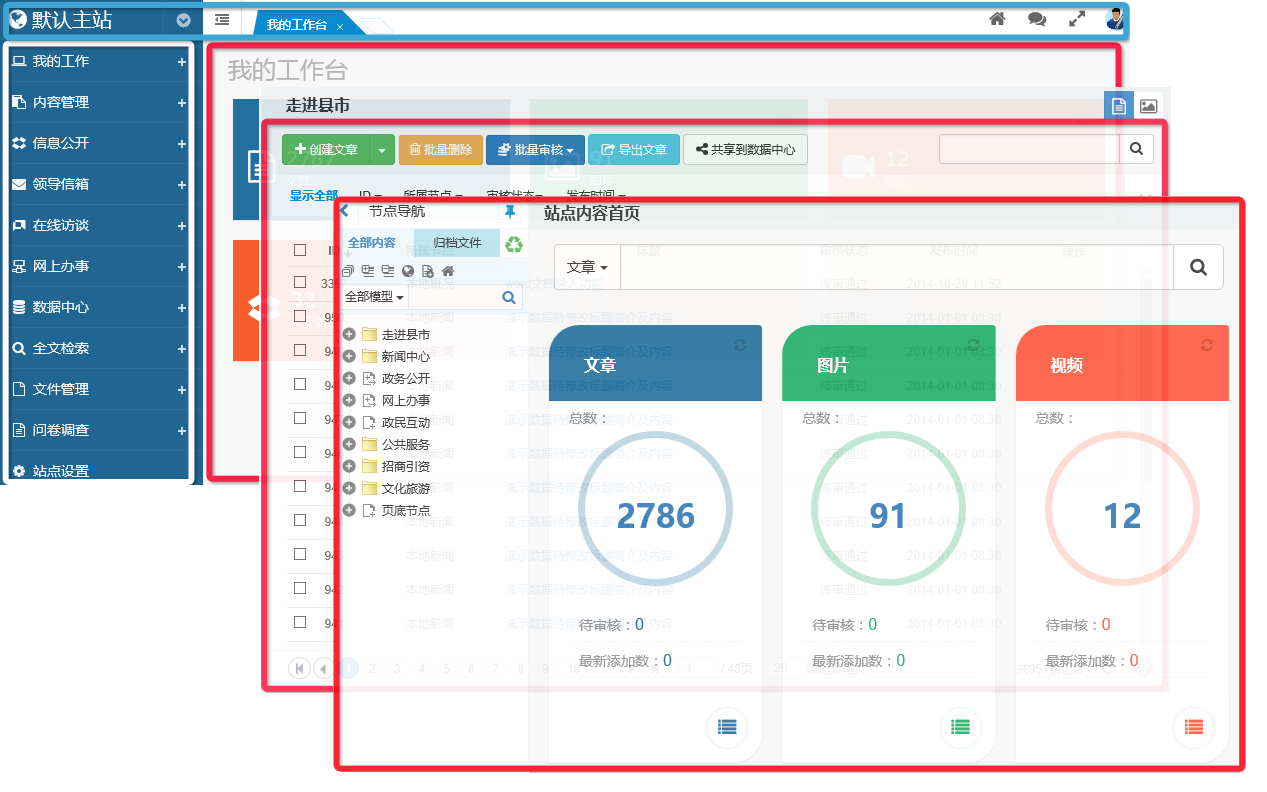Click the 导出文章 button
Image resolution: width=1267 pixels, height=792 pixels.
point(634,150)
